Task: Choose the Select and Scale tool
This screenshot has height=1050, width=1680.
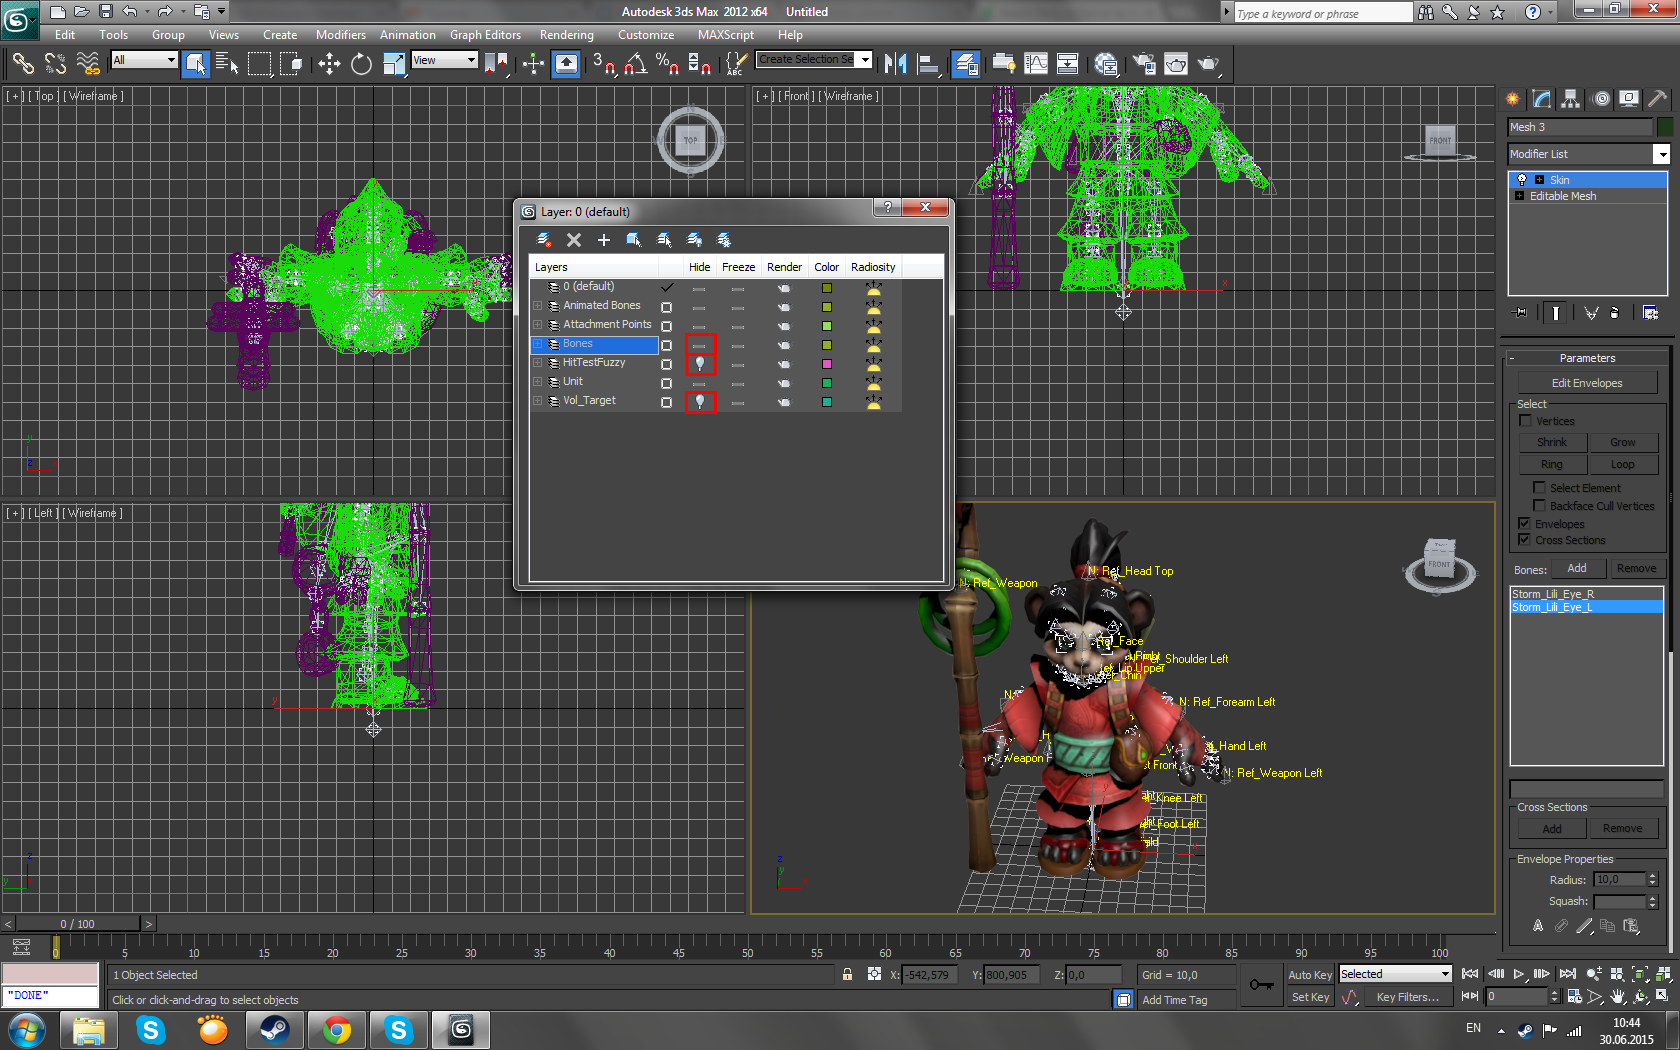Action: (x=394, y=64)
